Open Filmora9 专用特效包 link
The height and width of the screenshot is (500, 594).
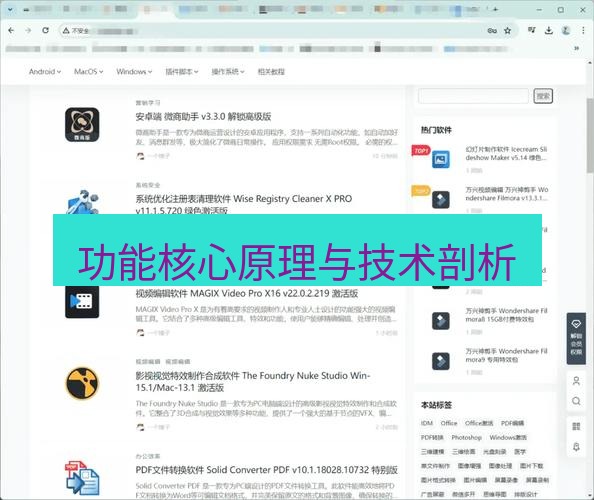(506, 355)
